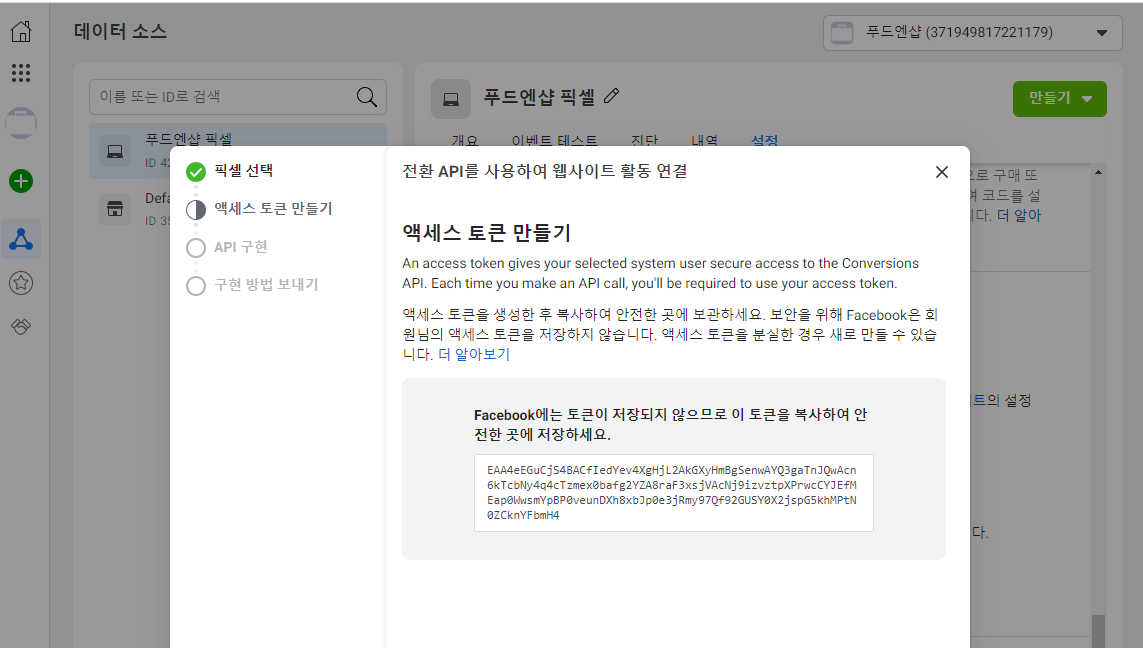The width and height of the screenshot is (1143, 648).
Task: Click the access token text box
Action: tap(674, 493)
